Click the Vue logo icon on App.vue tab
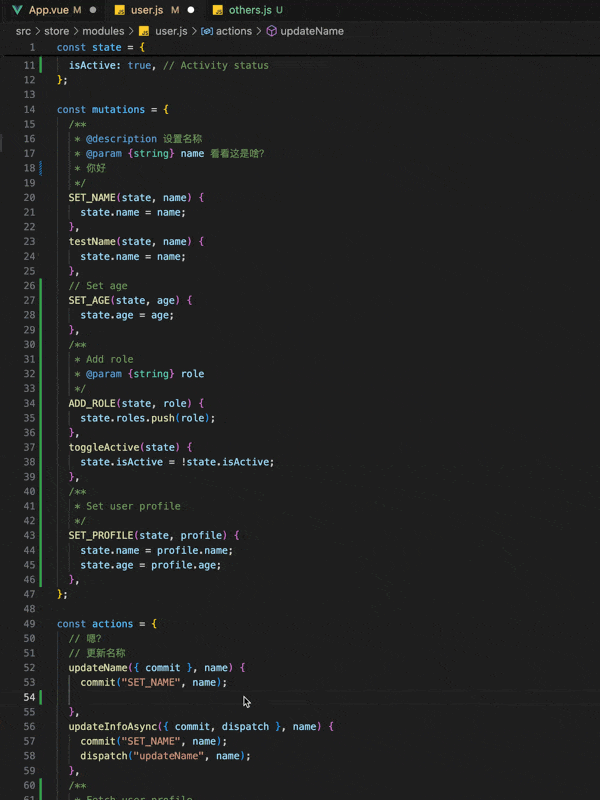 [17, 10]
